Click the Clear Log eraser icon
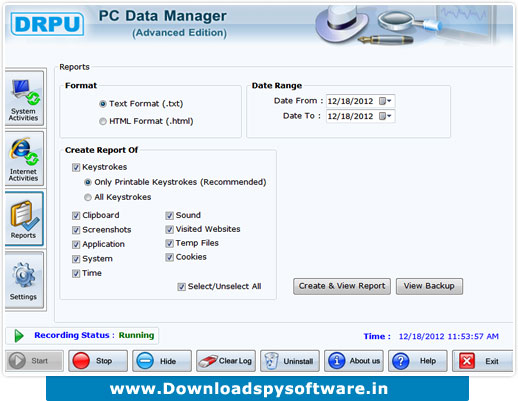 (x=207, y=361)
